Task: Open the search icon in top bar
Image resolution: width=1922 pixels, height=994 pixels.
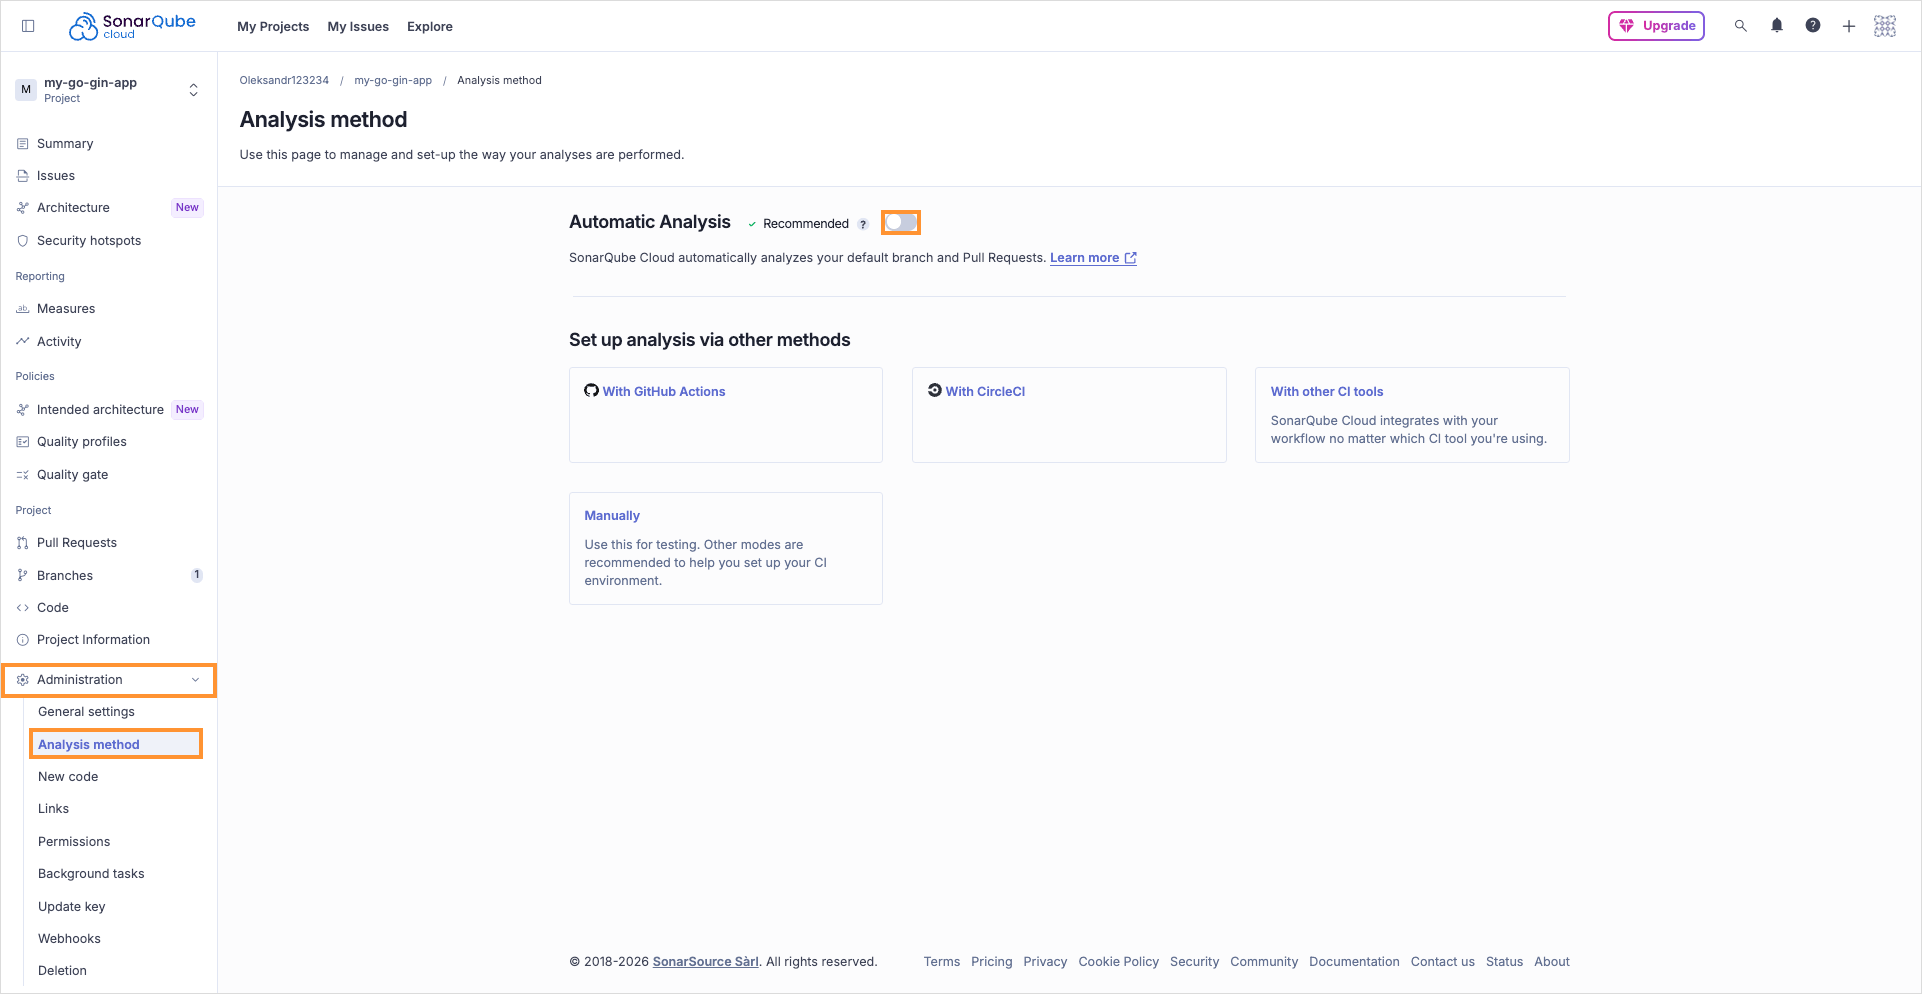Action: [1741, 25]
